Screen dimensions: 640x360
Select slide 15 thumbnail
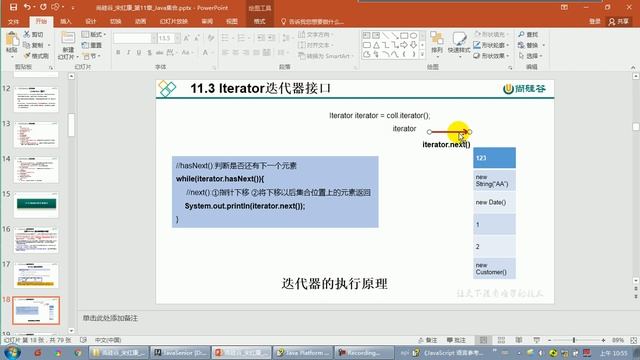36,205
